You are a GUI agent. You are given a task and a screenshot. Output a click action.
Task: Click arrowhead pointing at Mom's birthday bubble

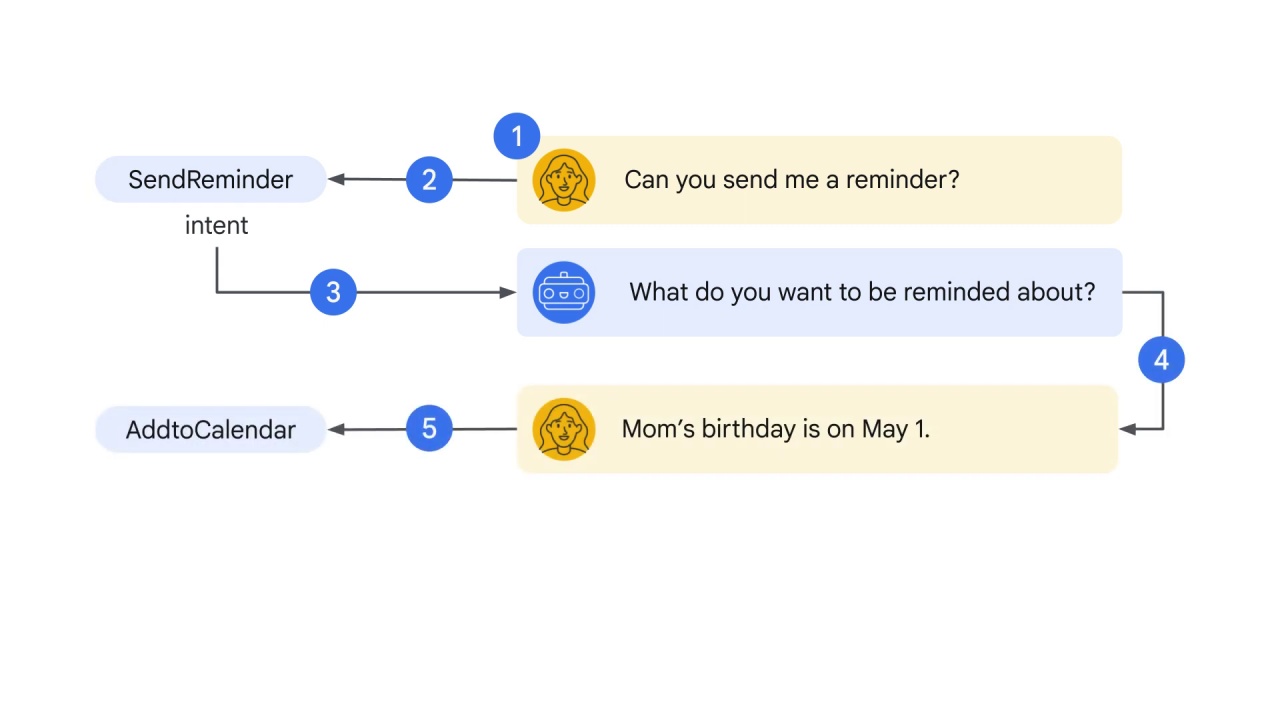[1127, 429]
